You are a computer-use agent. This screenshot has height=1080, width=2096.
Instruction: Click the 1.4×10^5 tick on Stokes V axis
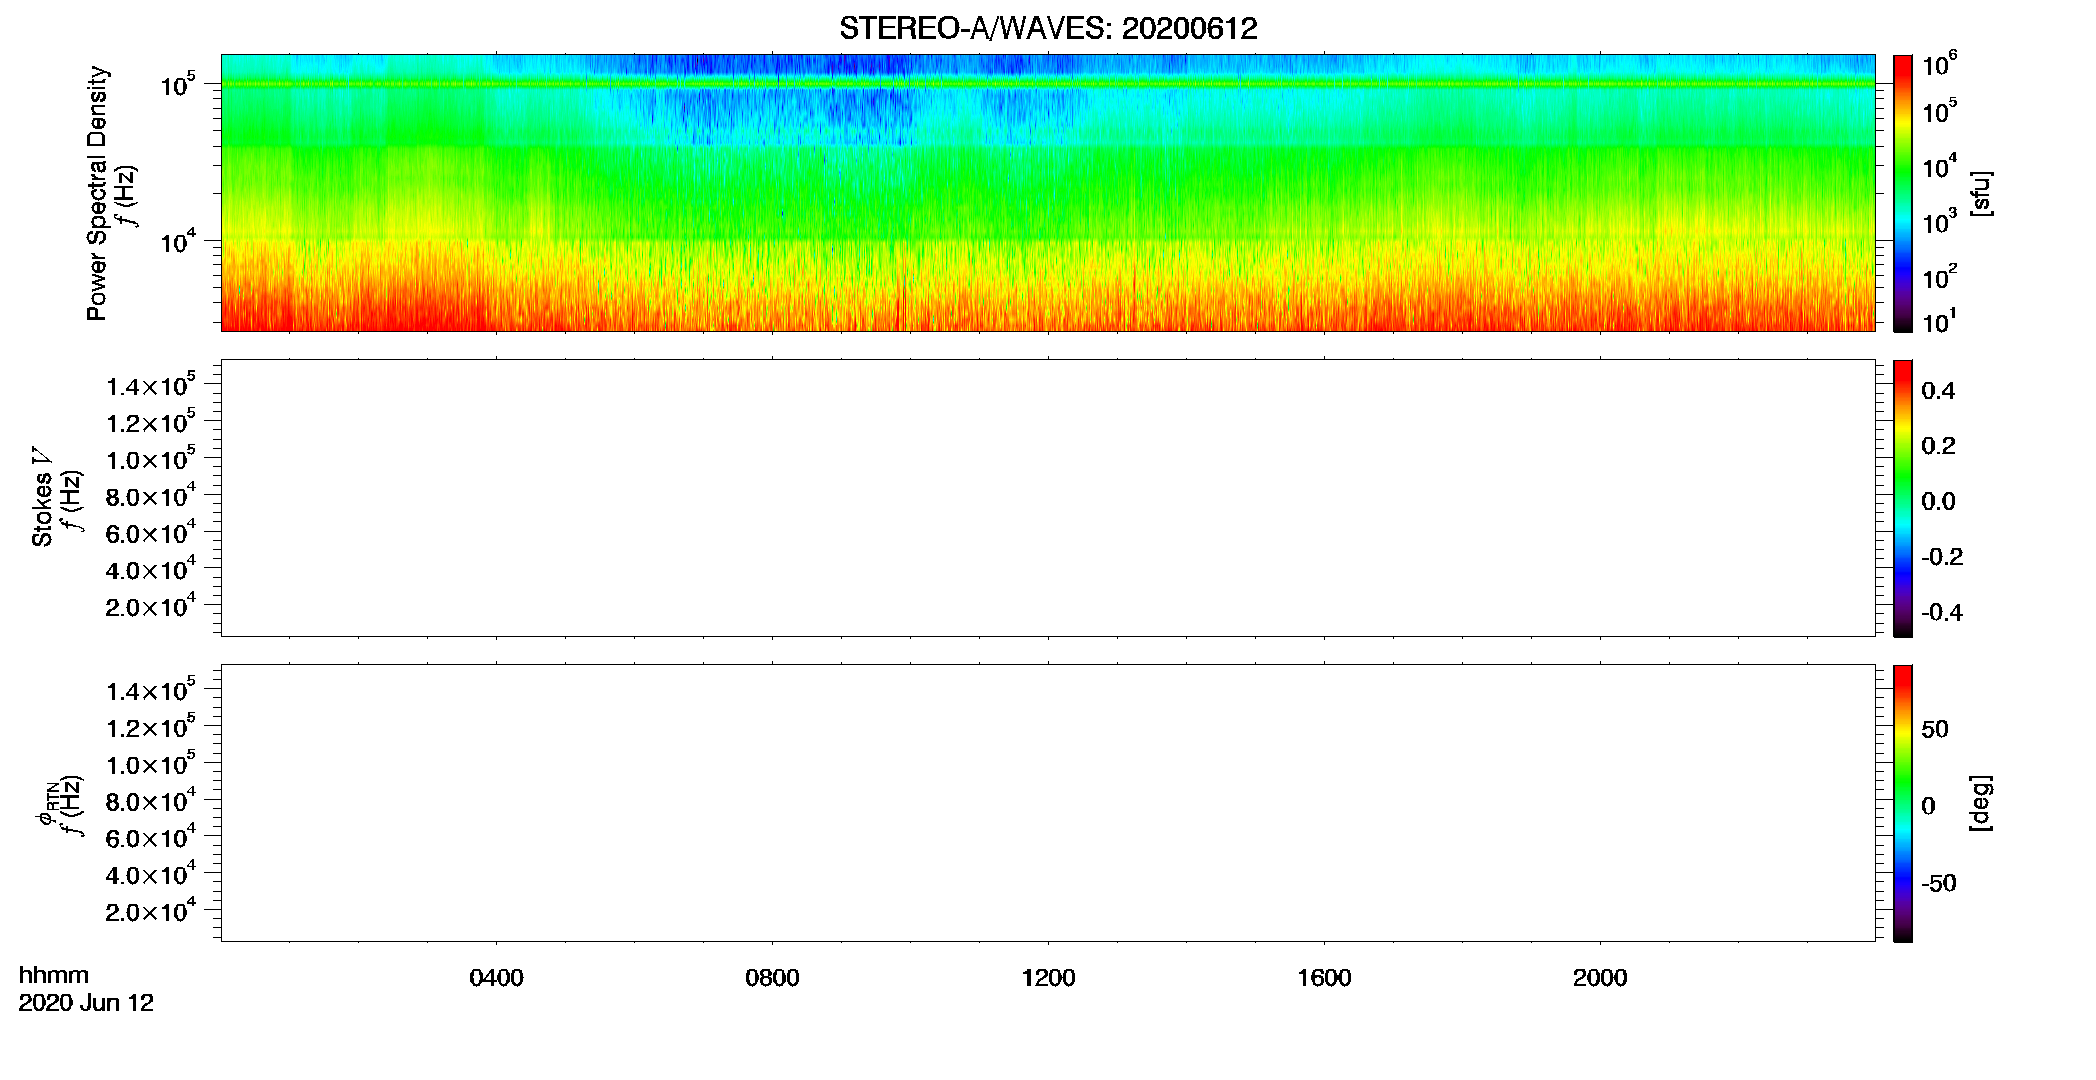pyautogui.click(x=151, y=386)
